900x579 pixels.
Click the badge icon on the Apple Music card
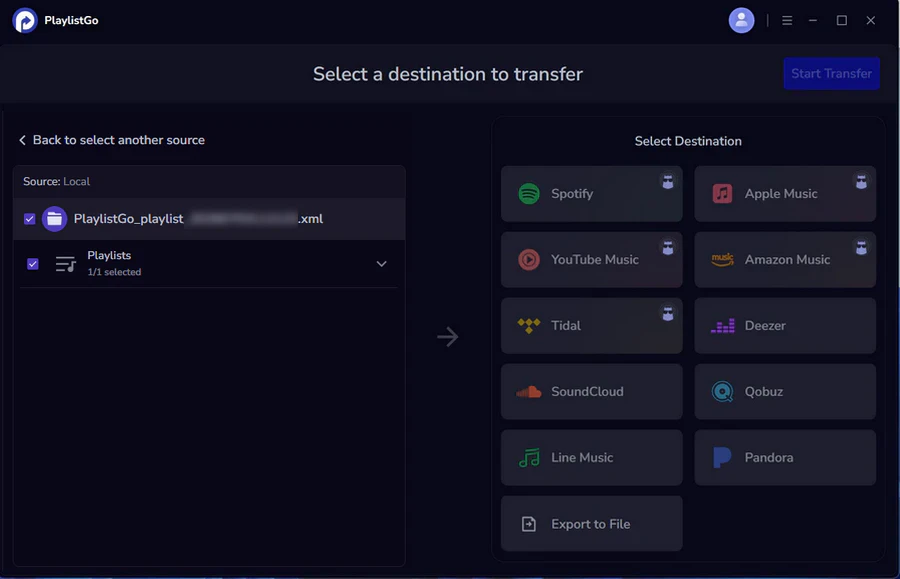[x=861, y=182]
